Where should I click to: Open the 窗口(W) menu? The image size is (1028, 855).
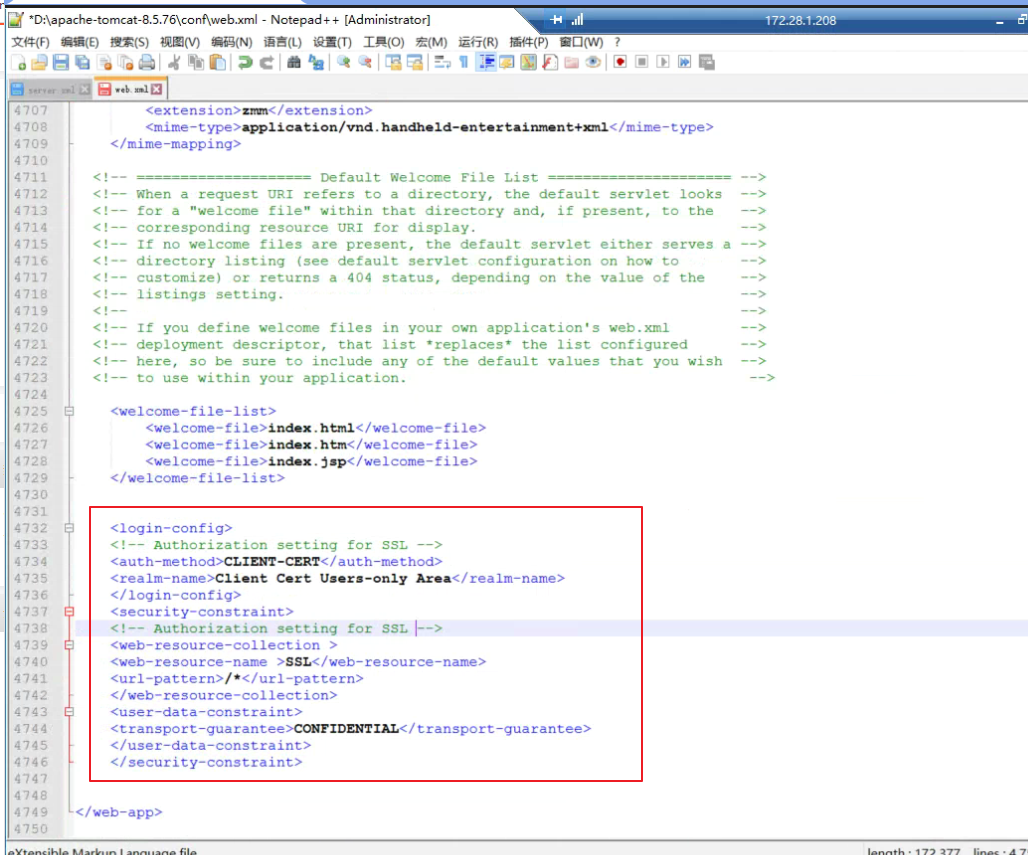pos(581,42)
